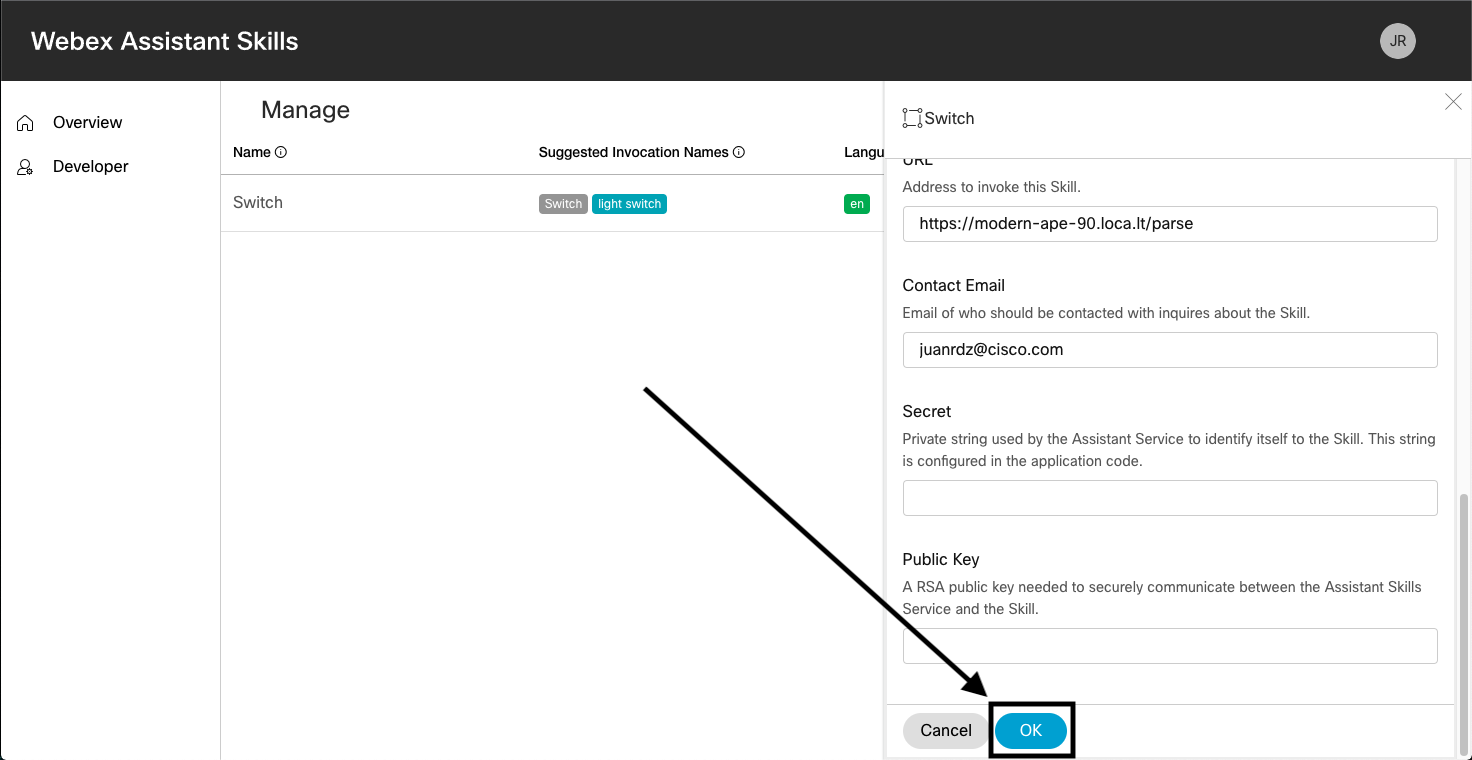Click the Secret label
Viewport: 1472px width, 760px height.
(x=927, y=411)
